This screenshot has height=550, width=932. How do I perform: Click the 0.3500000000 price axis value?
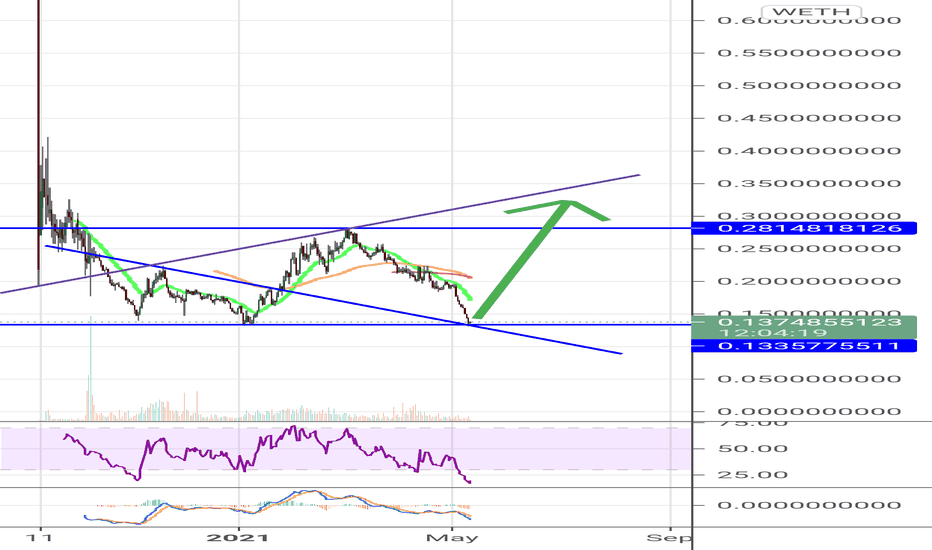tap(810, 183)
